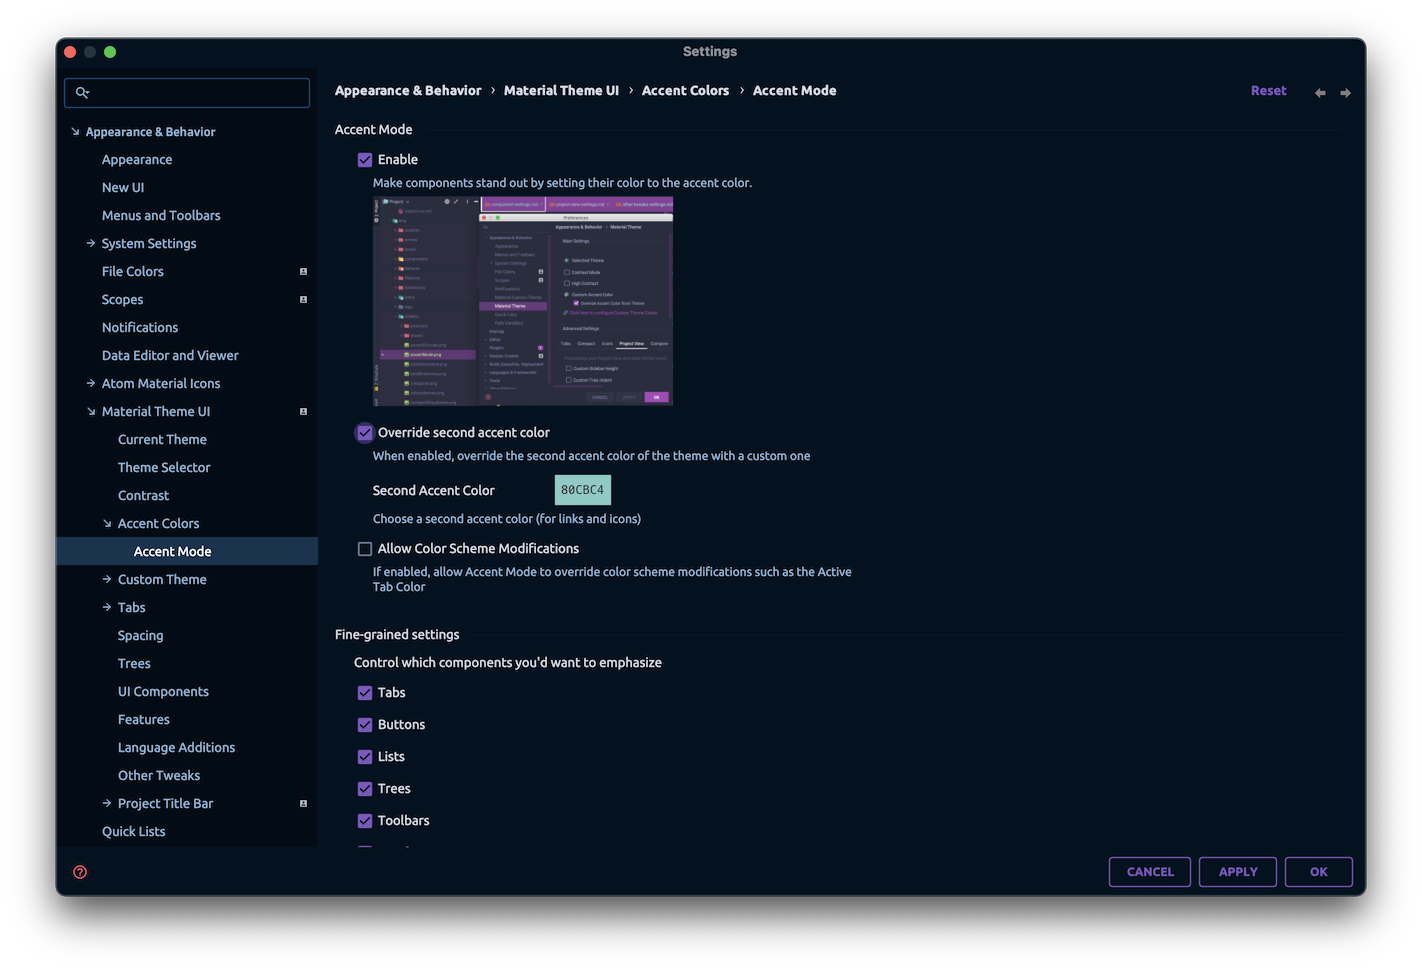Click the forward navigation arrow near Reset

pyautogui.click(x=1345, y=92)
